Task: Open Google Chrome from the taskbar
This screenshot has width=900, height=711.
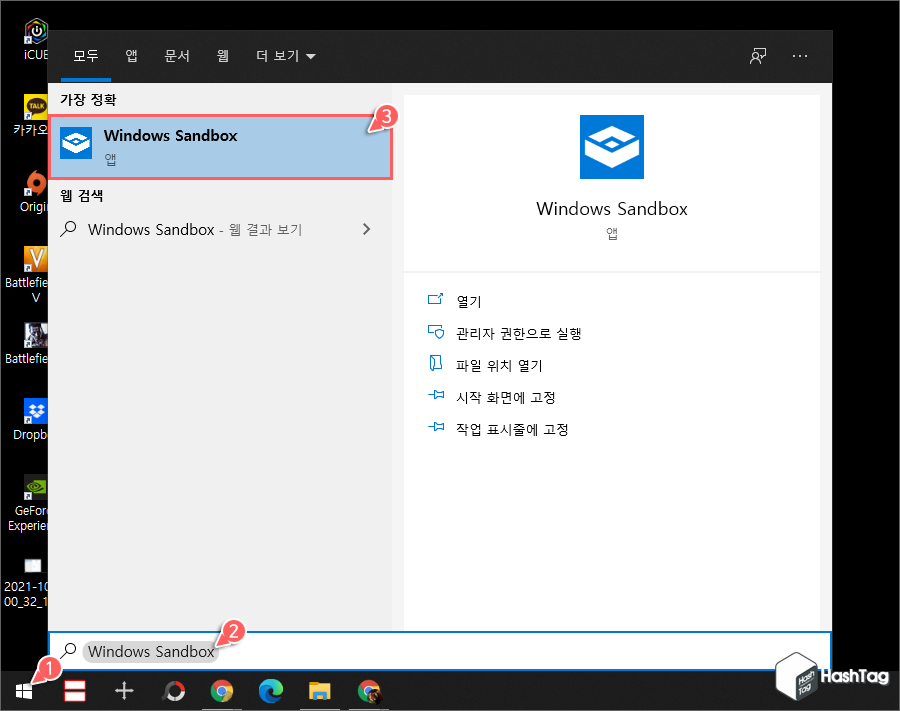Action: pyautogui.click(x=222, y=691)
